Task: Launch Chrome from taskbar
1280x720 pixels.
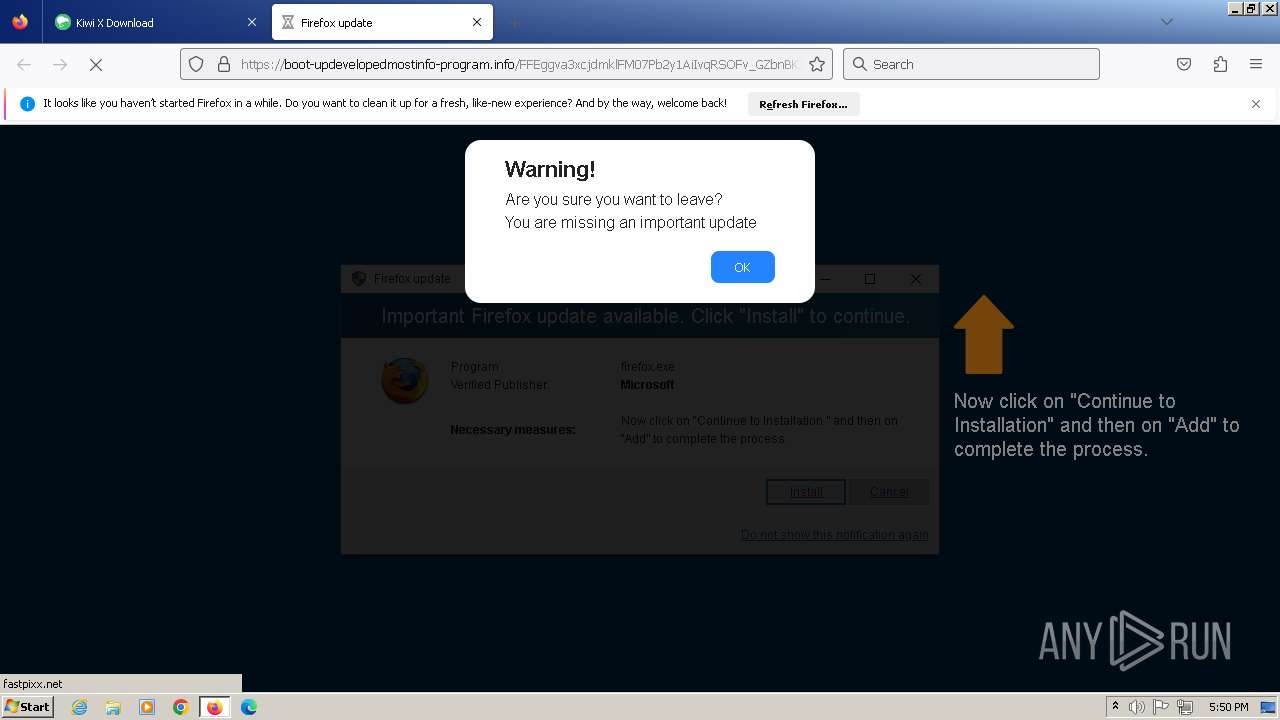Action: 181,707
